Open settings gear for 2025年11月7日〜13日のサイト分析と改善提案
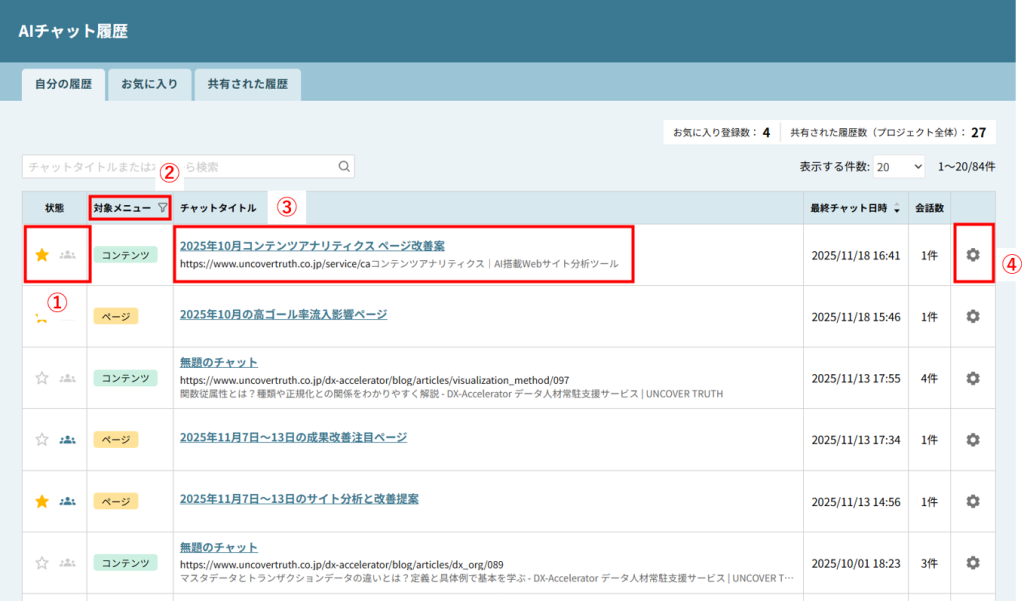Viewport: 1024px width, 601px height. pos(972,501)
